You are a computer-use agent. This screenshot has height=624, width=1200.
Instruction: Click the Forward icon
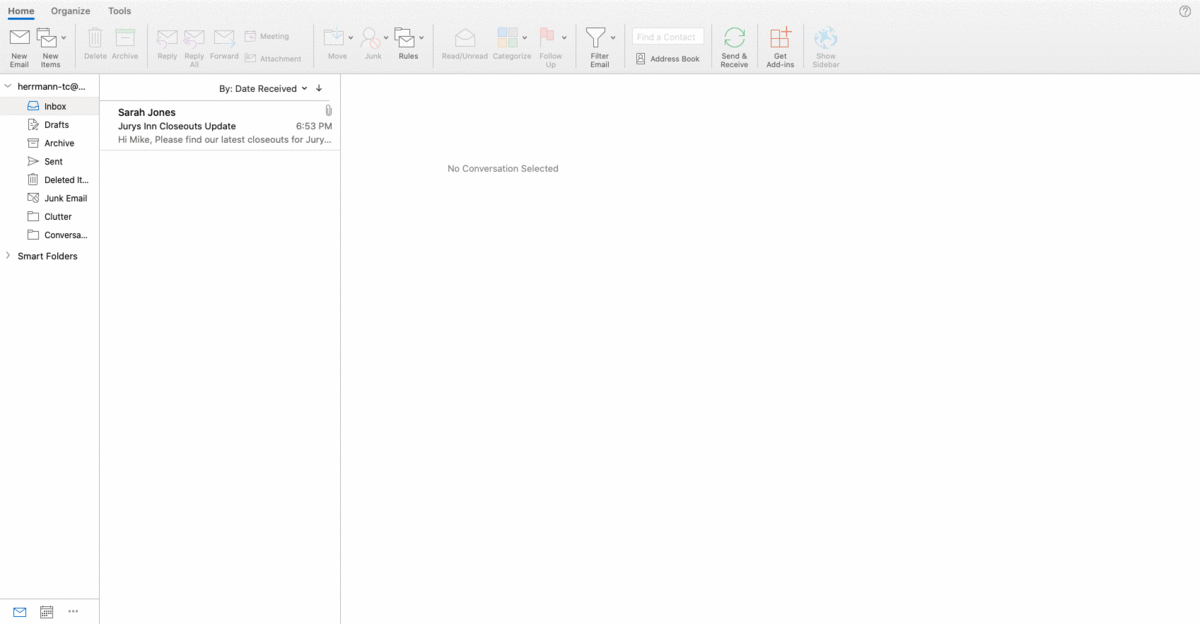pos(224,38)
